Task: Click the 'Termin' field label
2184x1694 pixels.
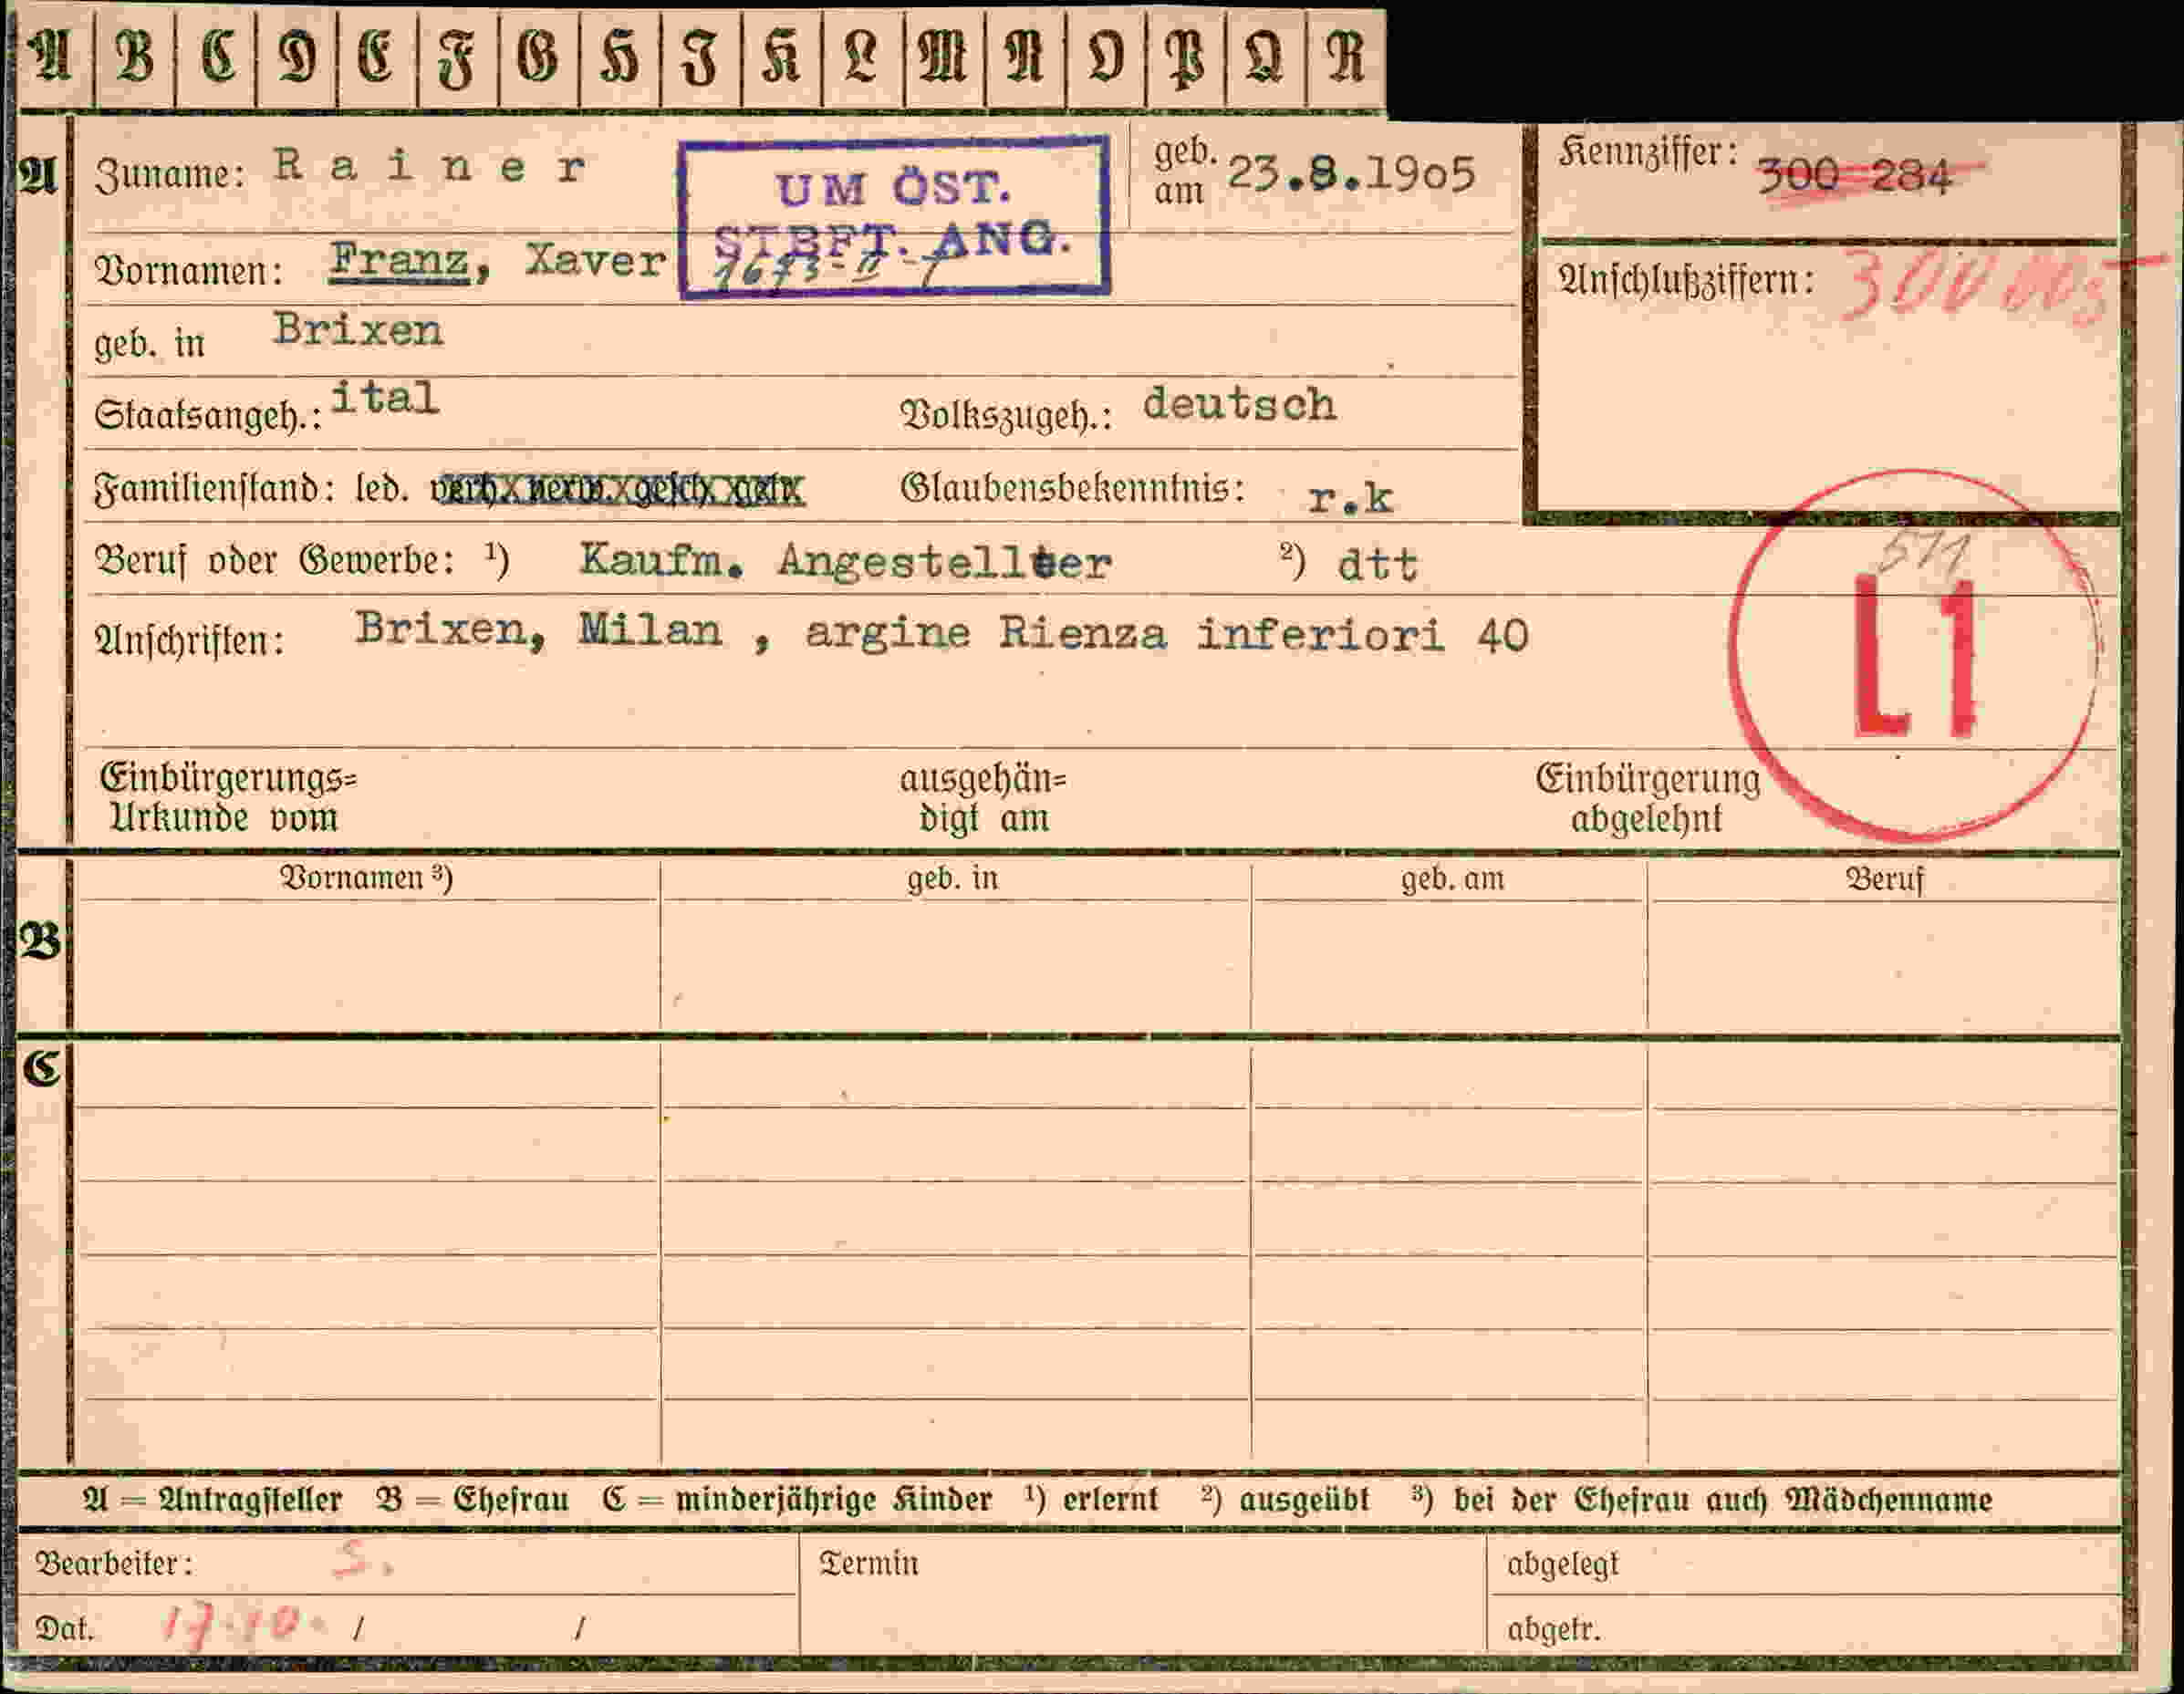Action: point(869,1563)
